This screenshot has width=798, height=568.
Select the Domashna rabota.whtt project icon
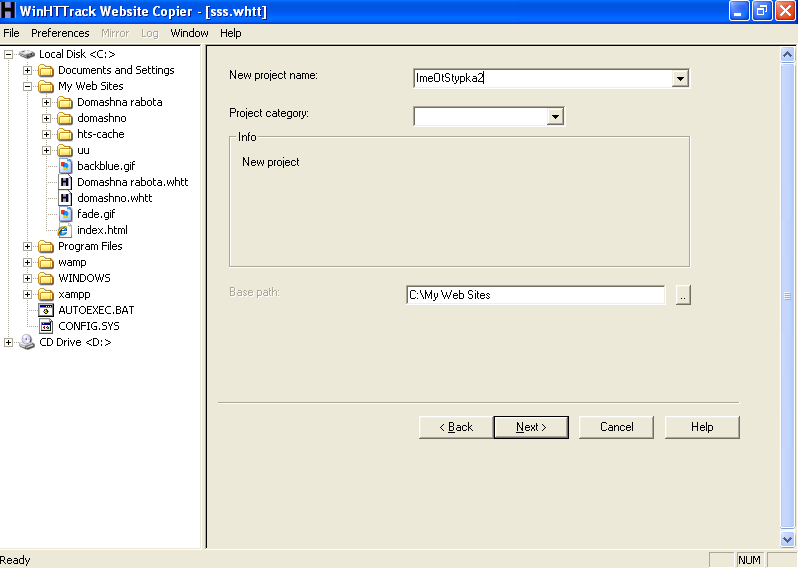coord(65,182)
